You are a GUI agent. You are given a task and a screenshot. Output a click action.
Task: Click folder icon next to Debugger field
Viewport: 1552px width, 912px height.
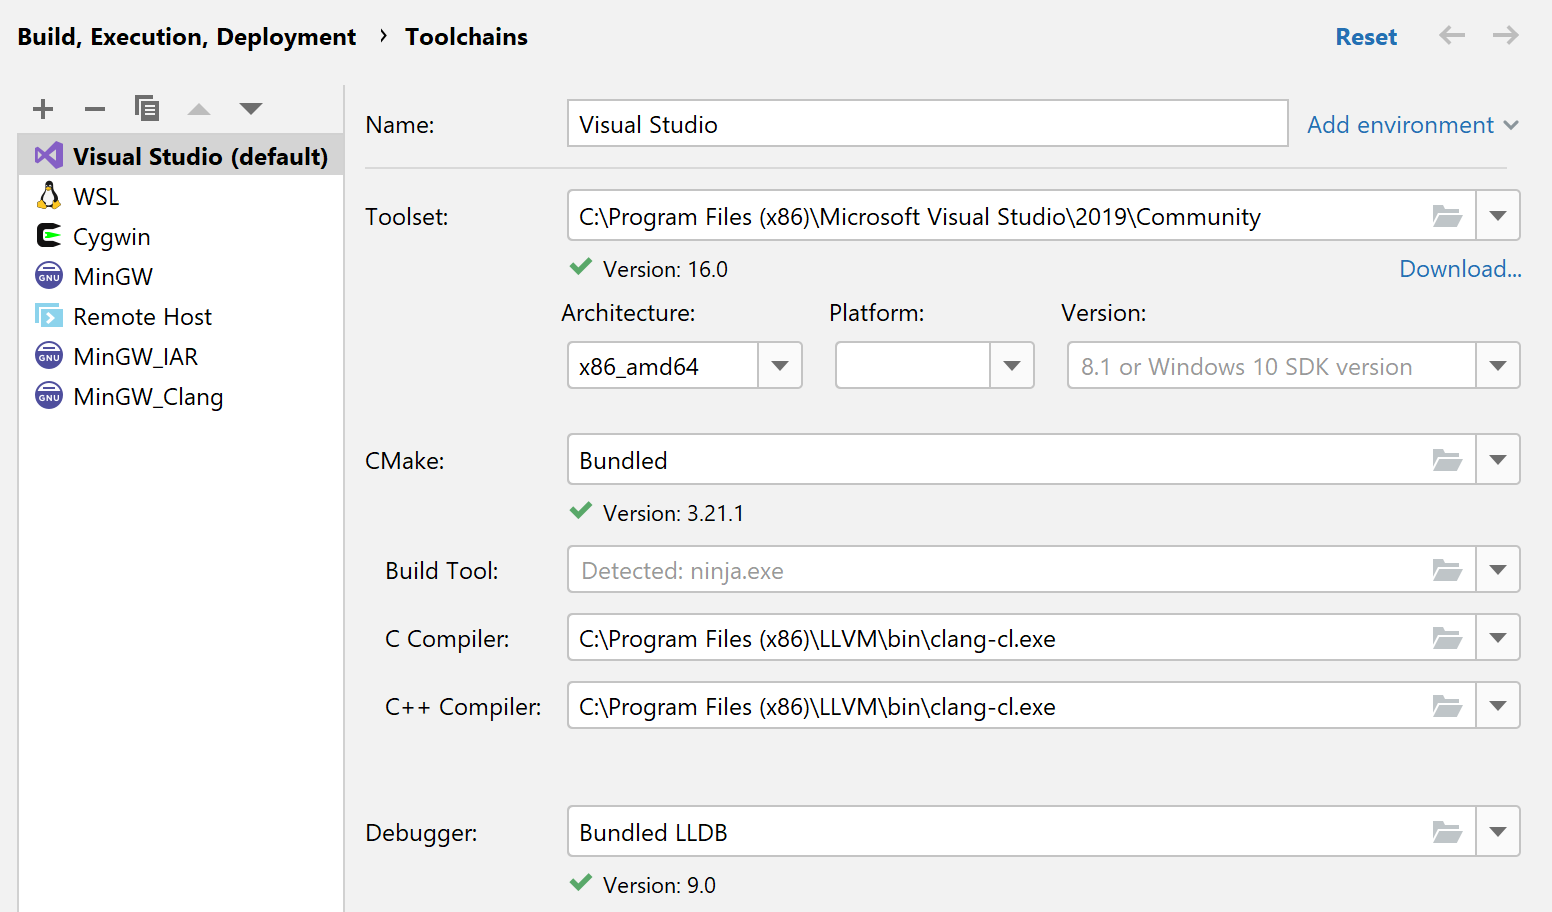point(1447,831)
